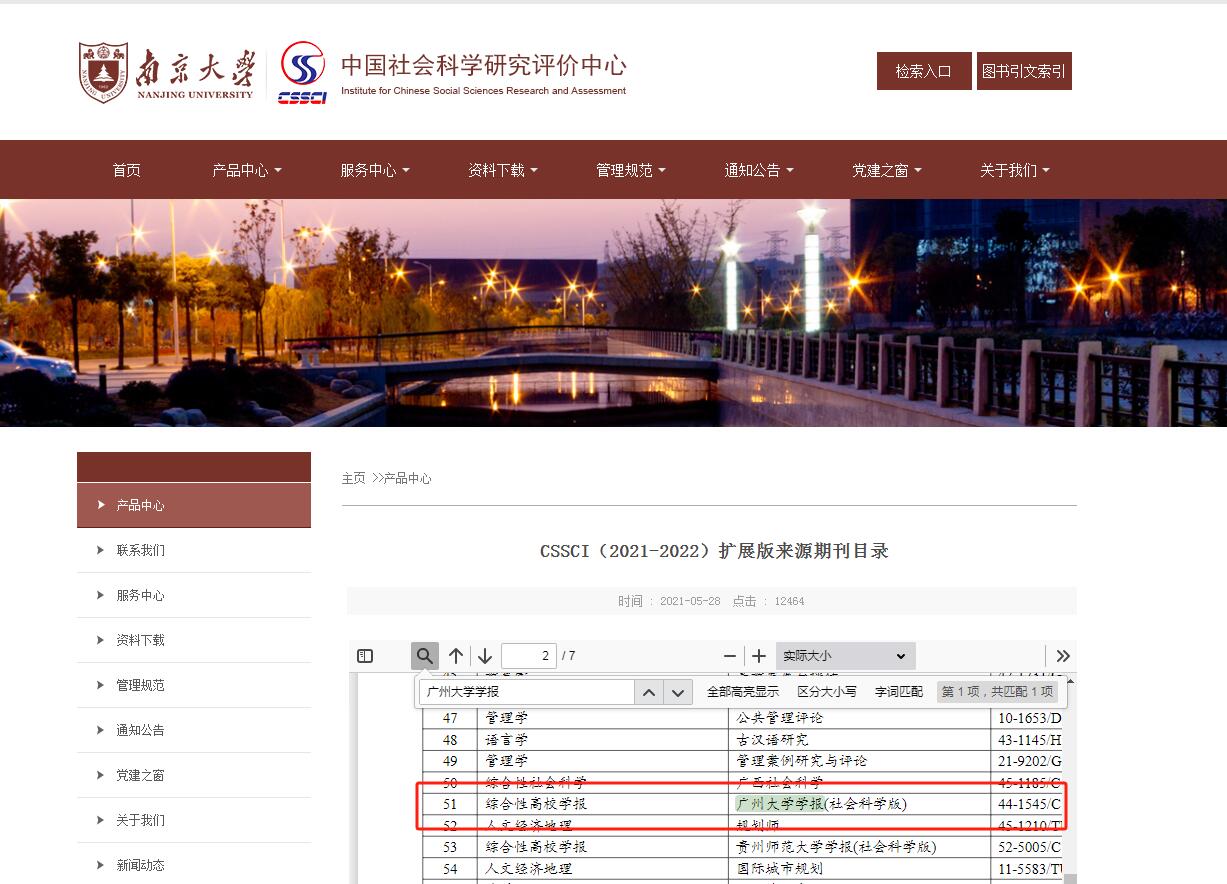
Task: Click the PDF page number field
Action: (529, 656)
